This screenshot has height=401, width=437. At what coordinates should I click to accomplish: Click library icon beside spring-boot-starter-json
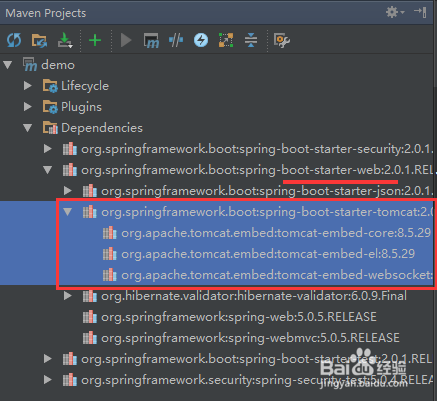(x=90, y=191)
